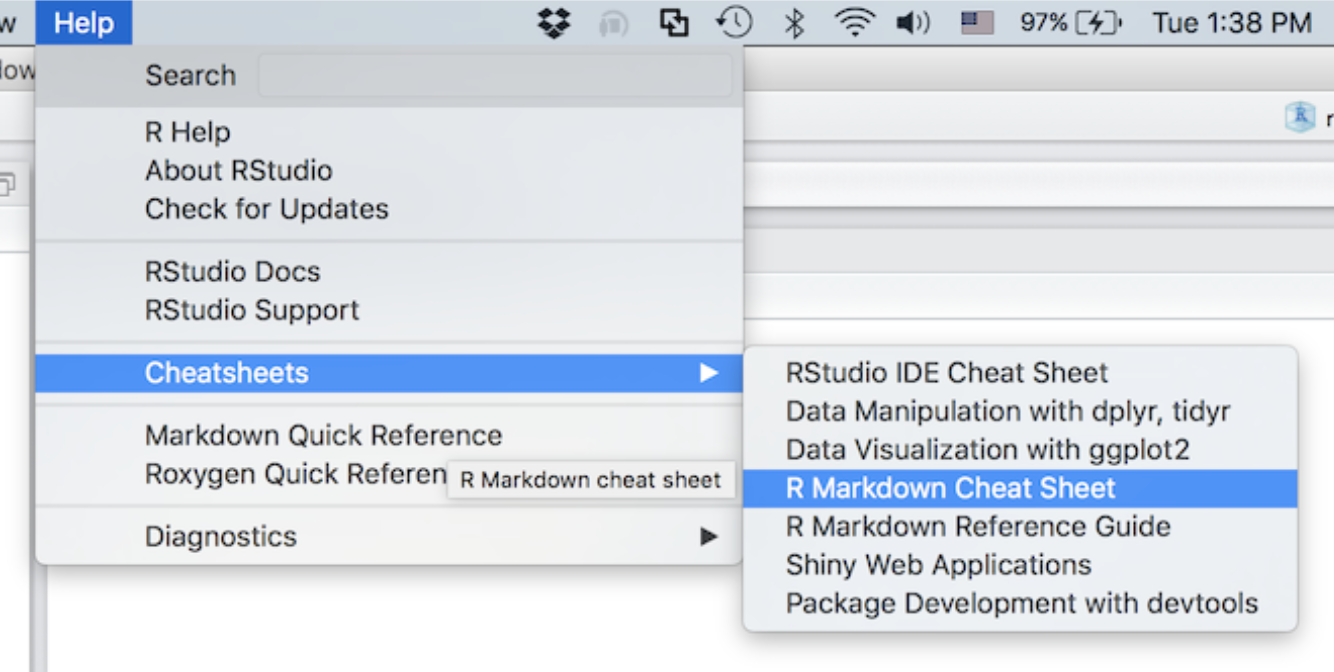Click the overlapping squares menu bar icon
The height and width of the screenshot is (672, 1334).
coord(675,23)
